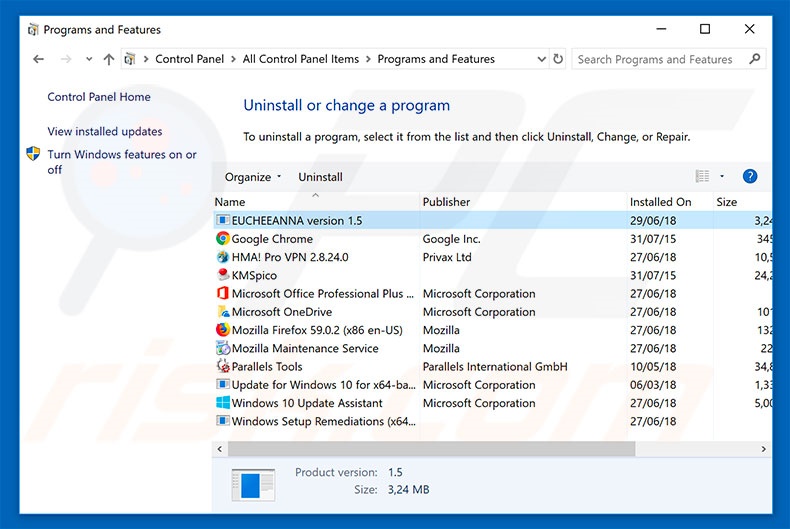Sort programs by Installed On column

(x=670, y=202)
